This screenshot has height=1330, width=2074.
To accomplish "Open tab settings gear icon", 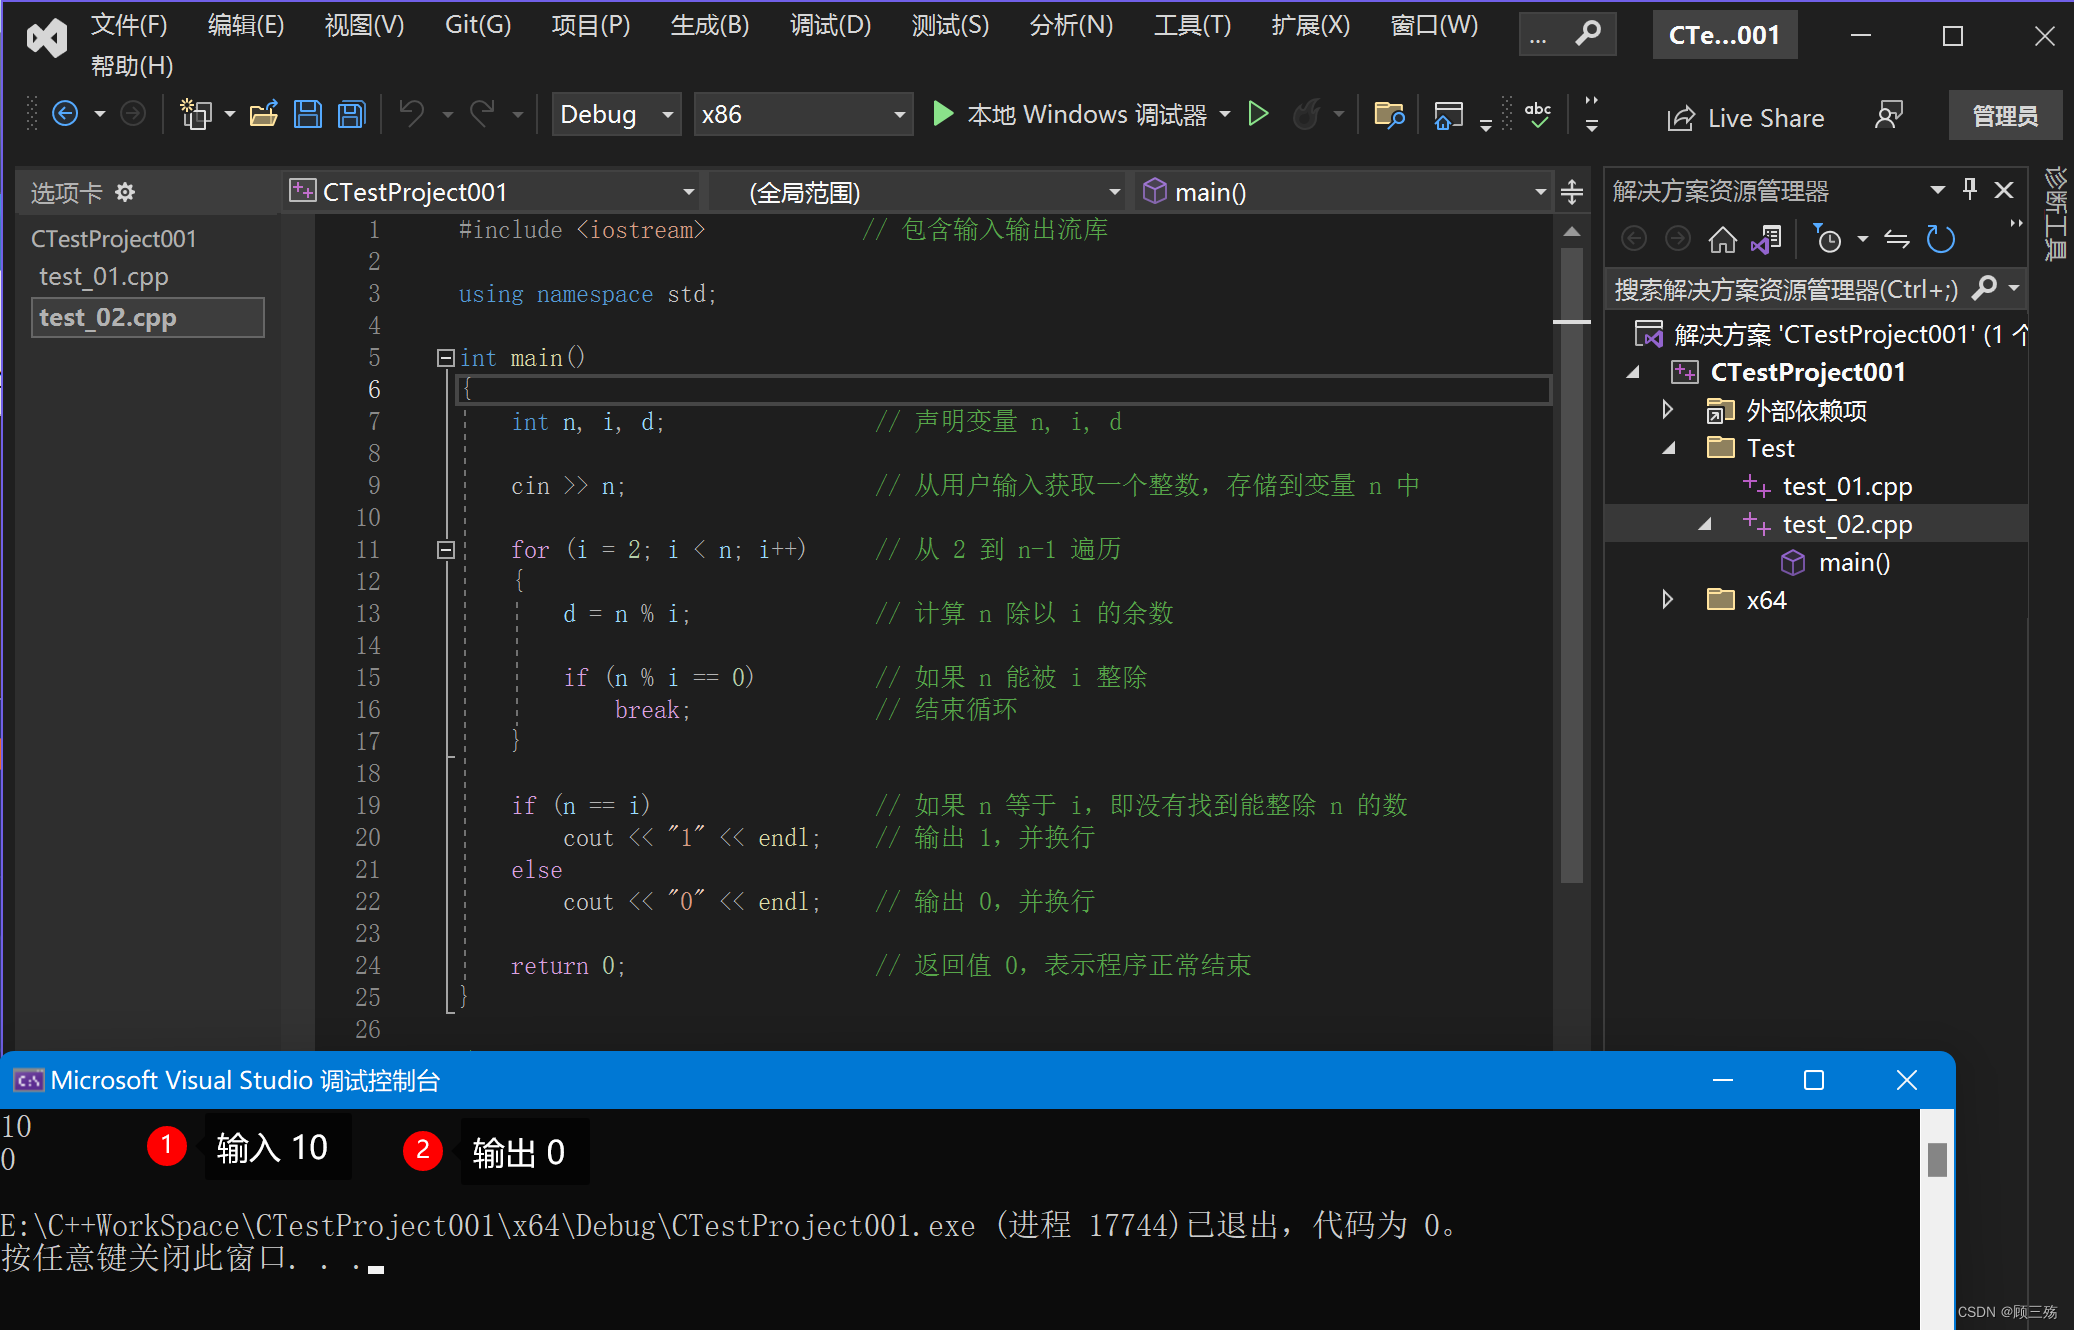I will [x=125, y=192].
